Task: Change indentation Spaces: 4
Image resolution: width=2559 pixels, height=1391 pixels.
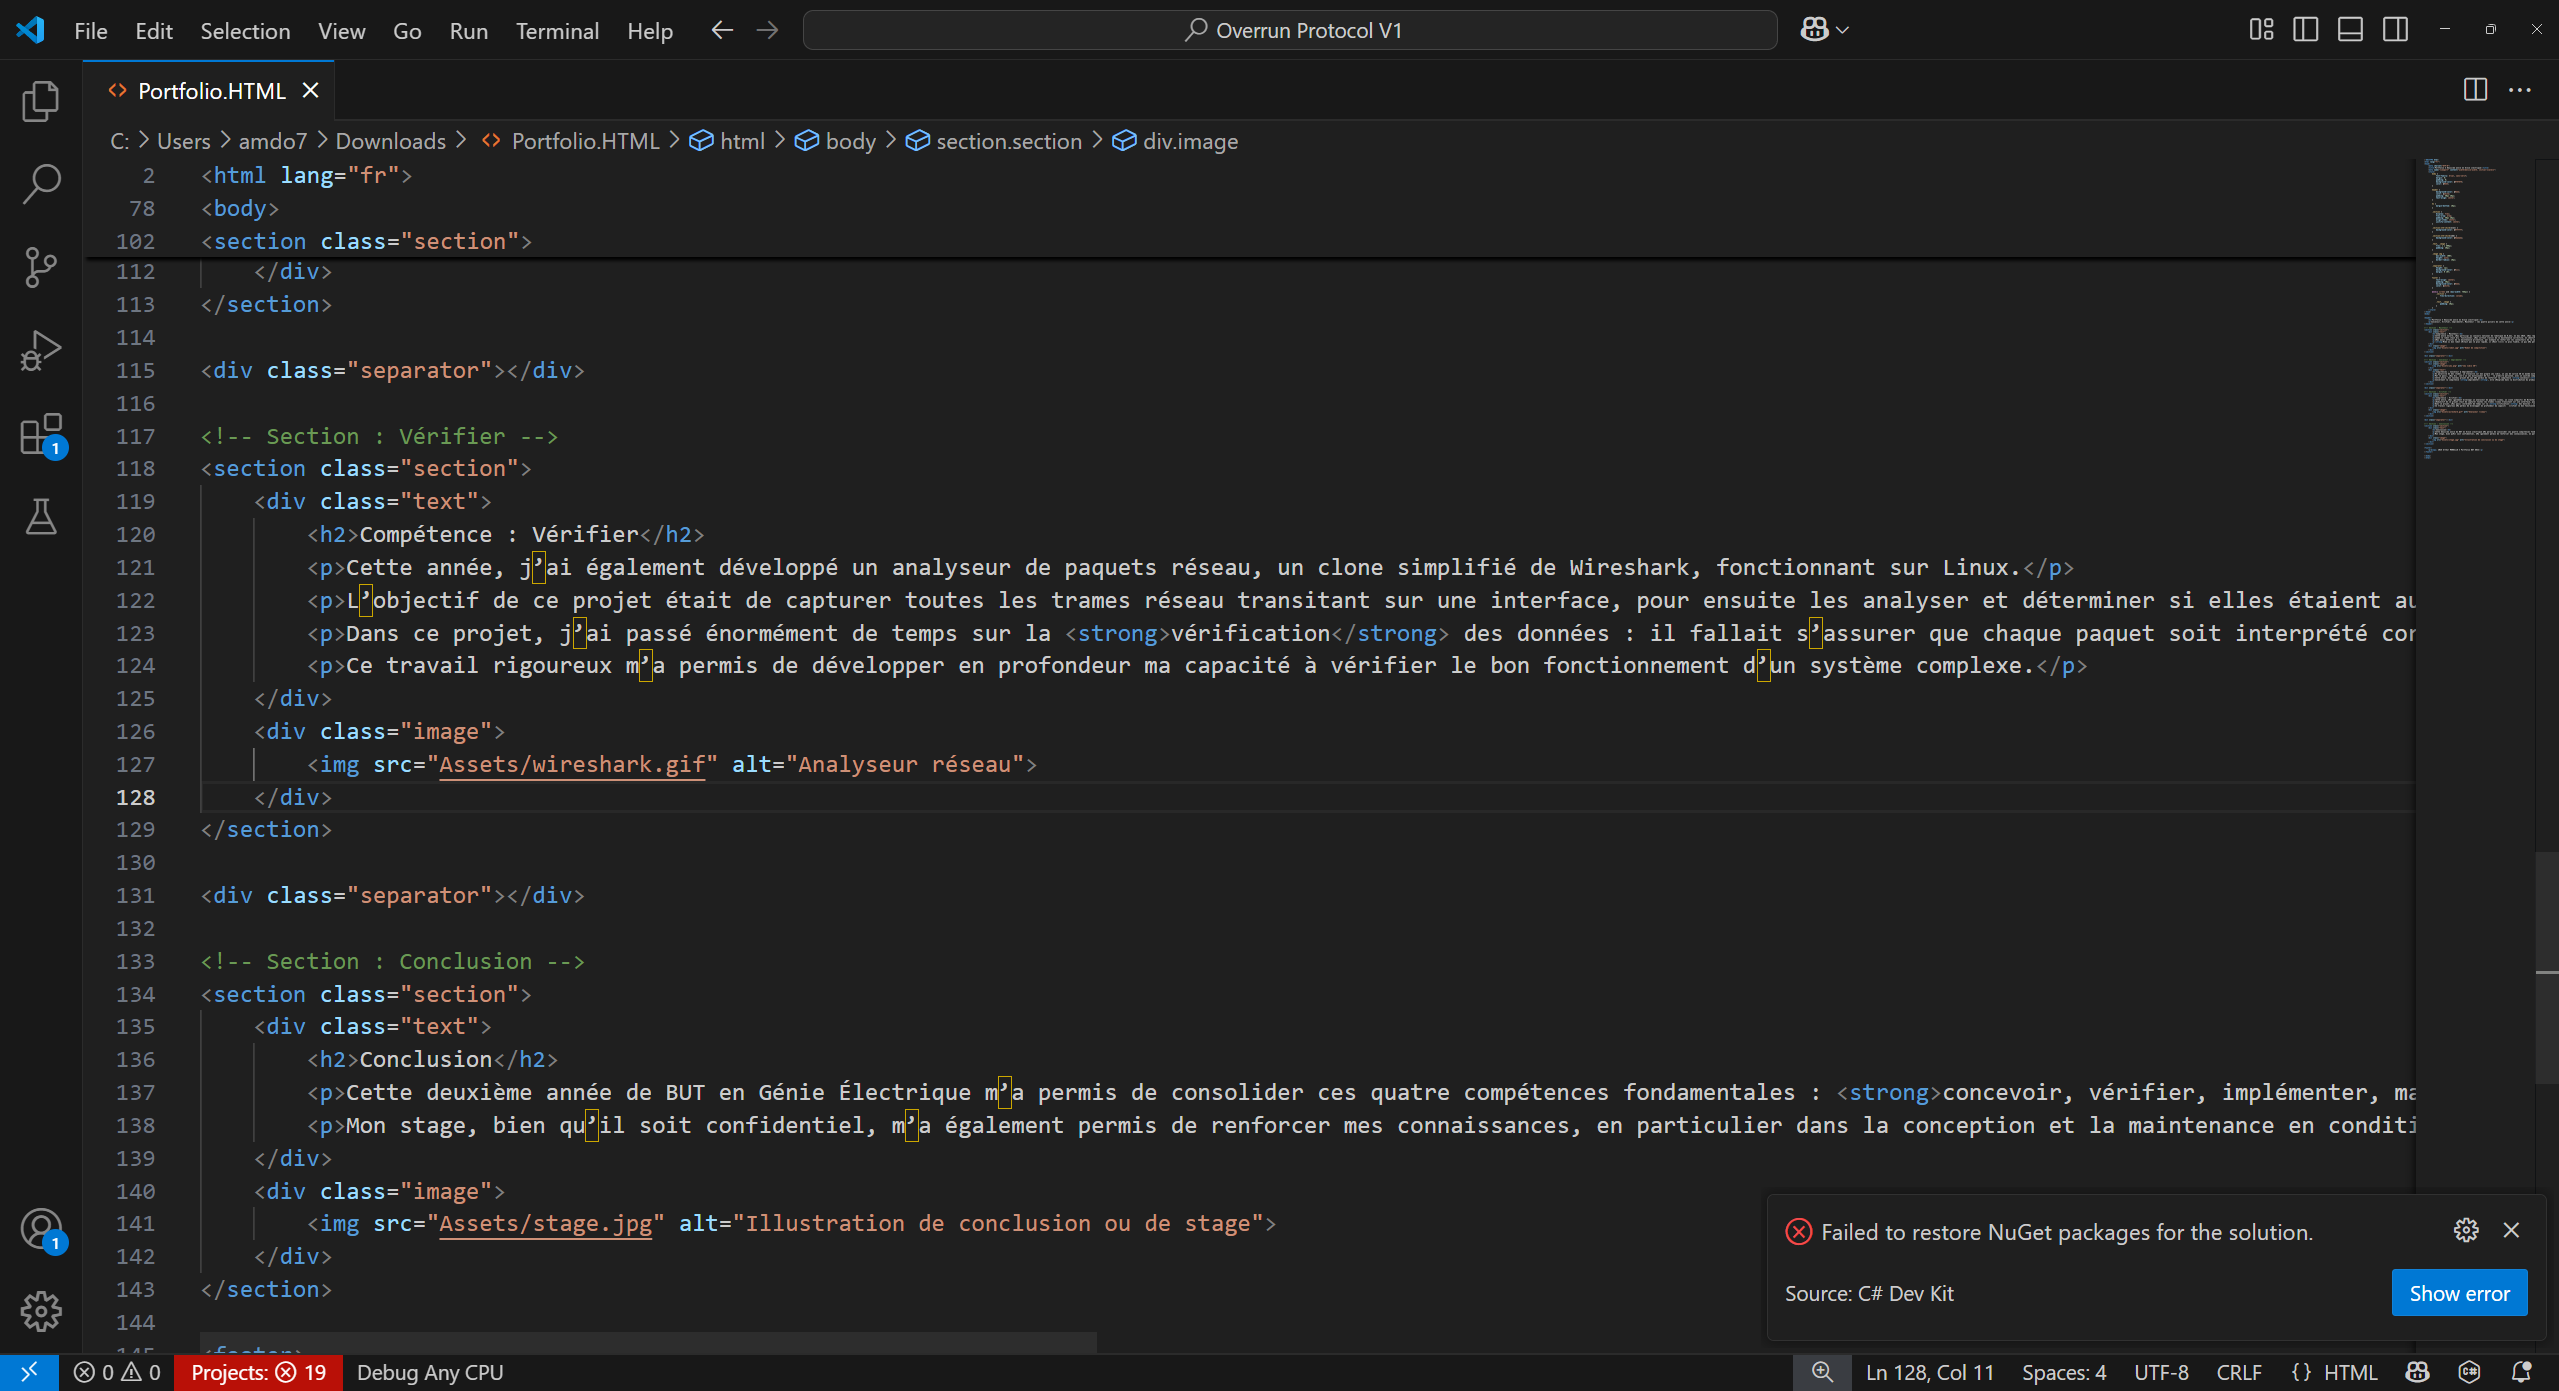Action: tap(2064, 1373)
